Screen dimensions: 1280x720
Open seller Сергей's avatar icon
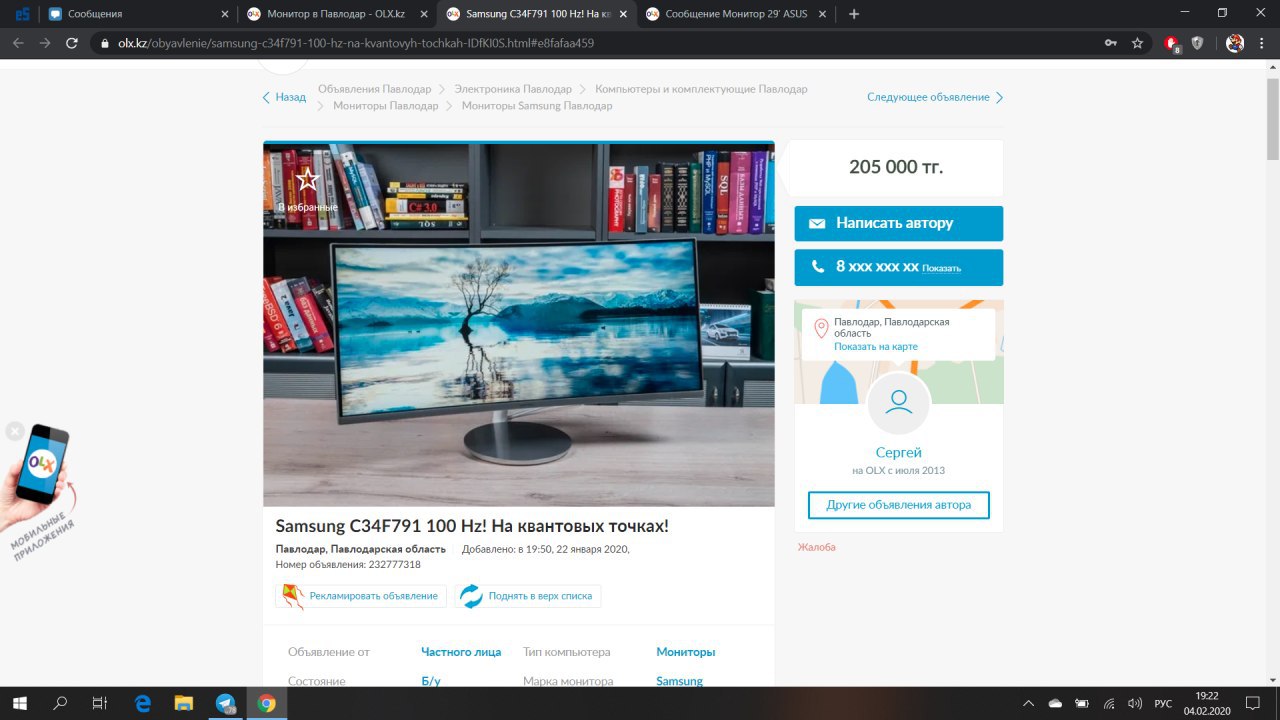[x=899, y=403]
